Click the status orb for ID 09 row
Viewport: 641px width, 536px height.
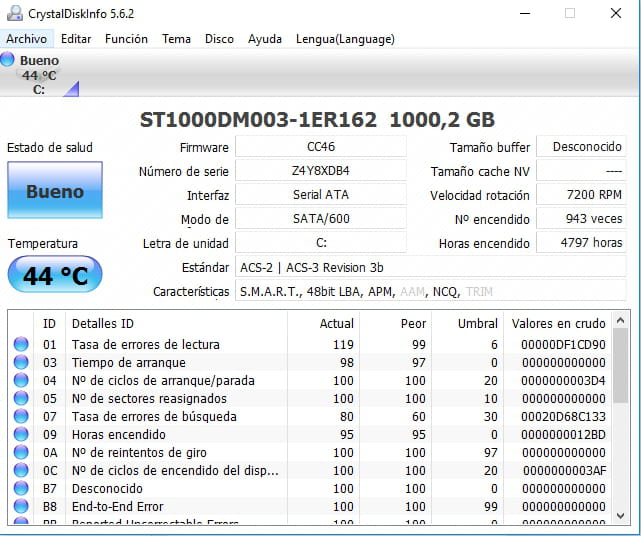pyautogui.click(x=21, y=434)
